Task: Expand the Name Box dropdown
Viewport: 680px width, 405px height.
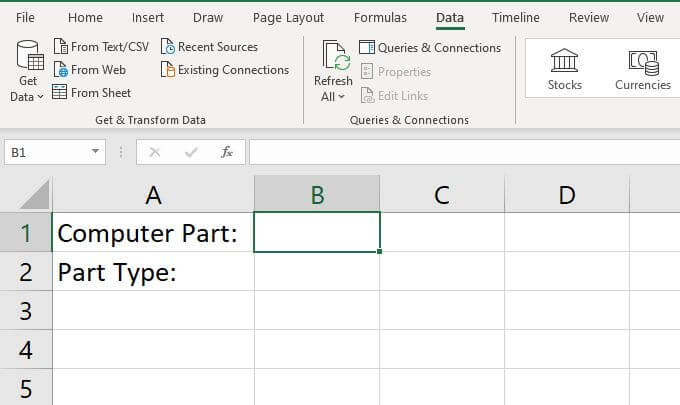Action: click(96, 152)
